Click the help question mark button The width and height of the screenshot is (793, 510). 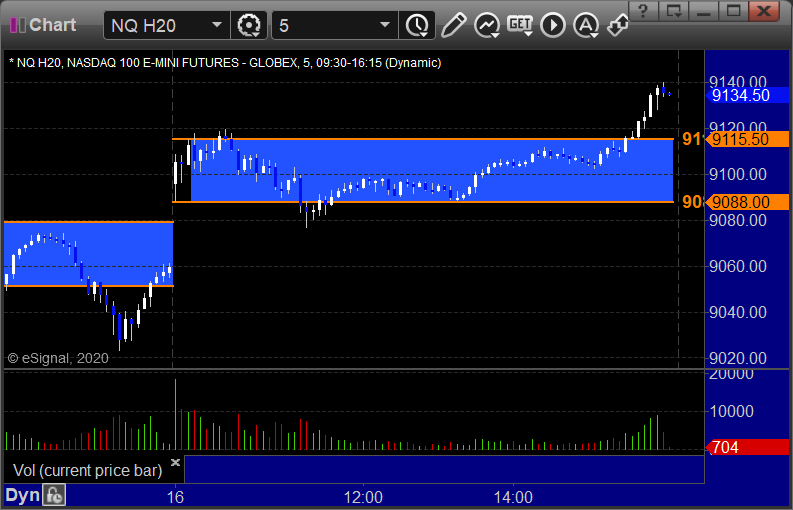click(643, 10)
